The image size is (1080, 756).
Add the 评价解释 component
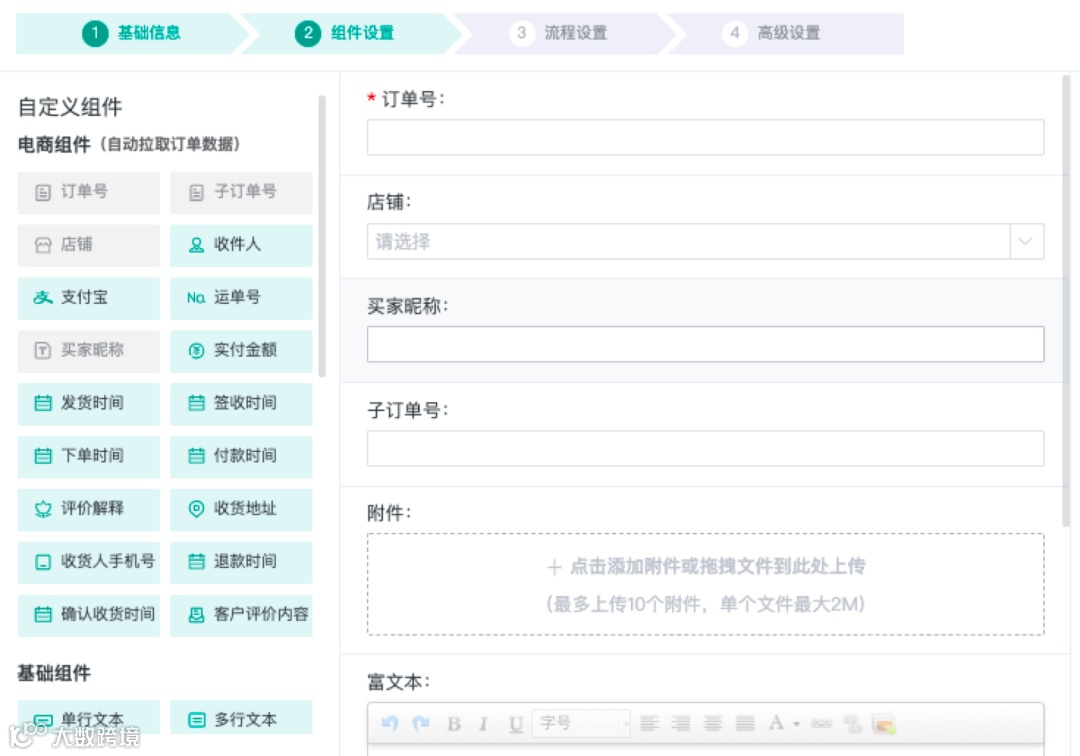point(88,510)
